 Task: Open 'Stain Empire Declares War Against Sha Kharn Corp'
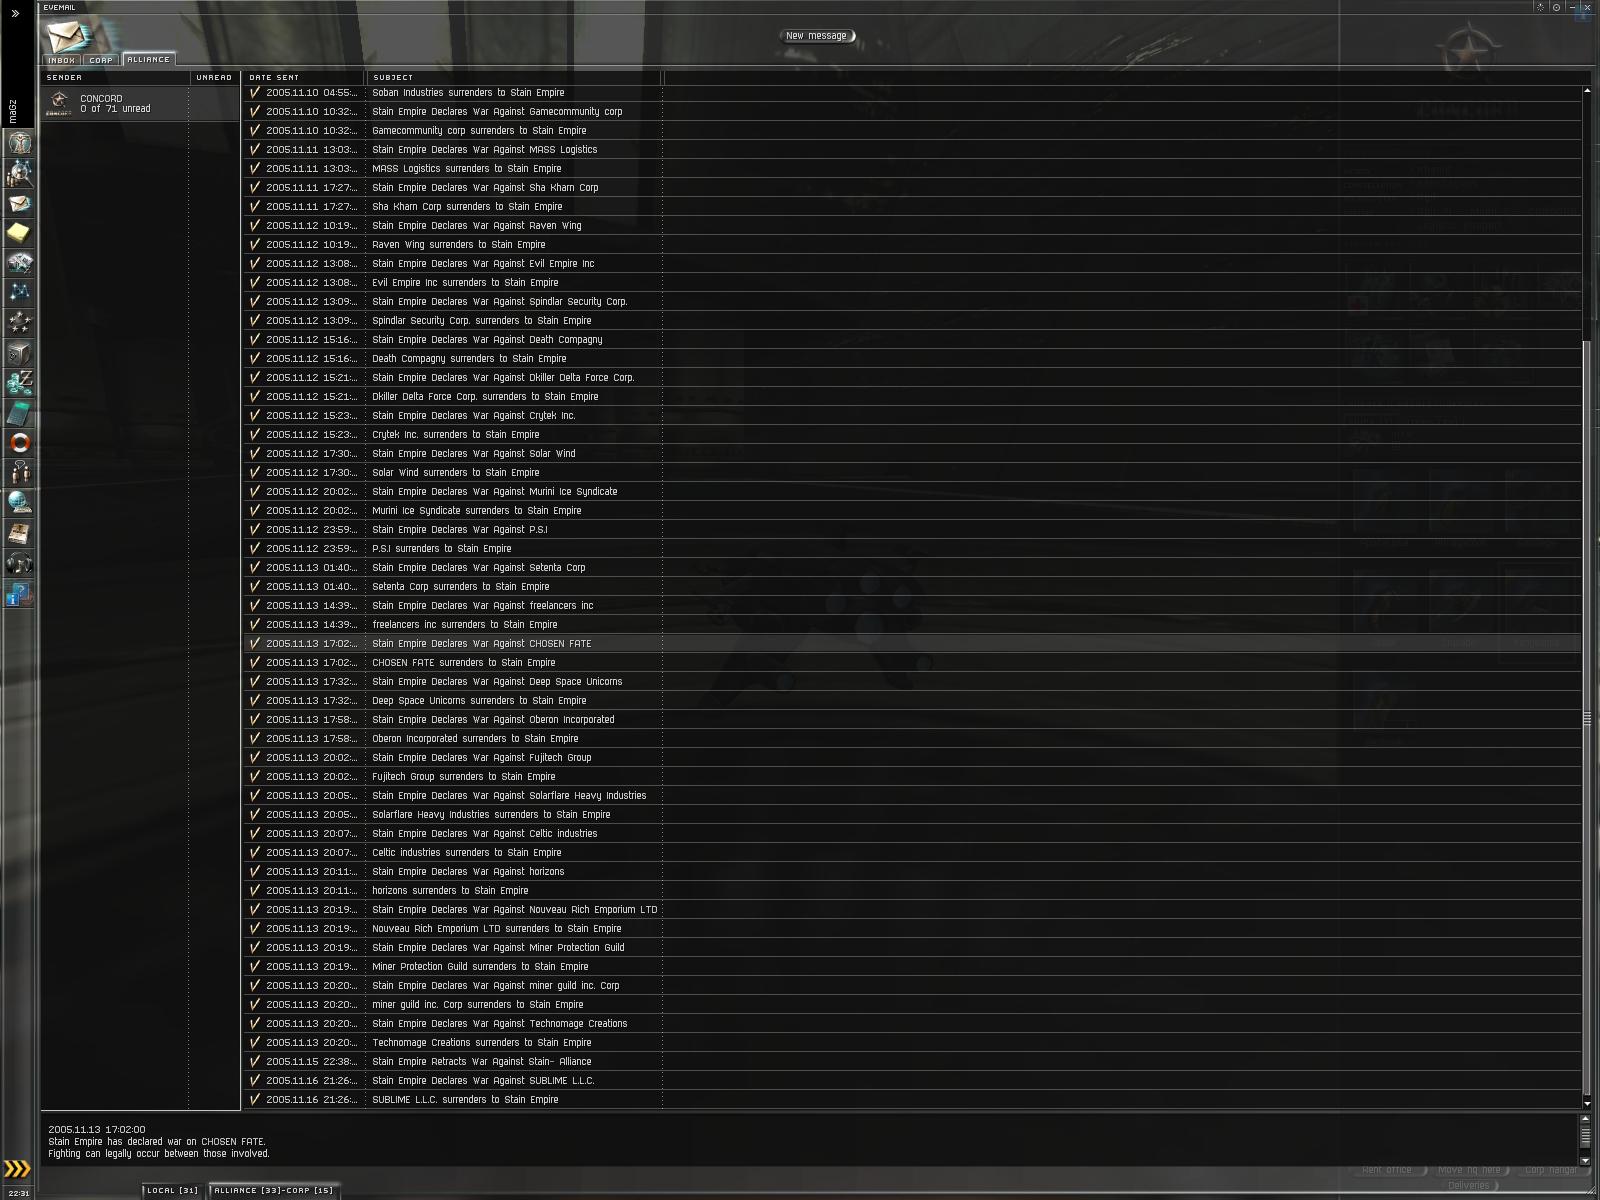point(912,187)
